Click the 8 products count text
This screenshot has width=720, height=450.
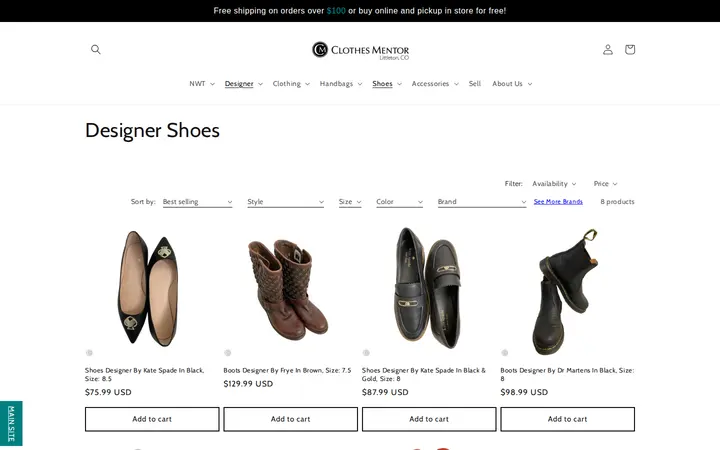click(617, 202)
